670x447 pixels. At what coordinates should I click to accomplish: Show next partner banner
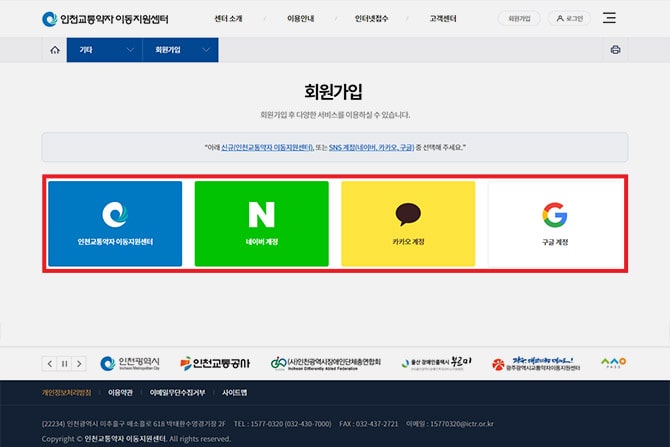click(79, 364)
